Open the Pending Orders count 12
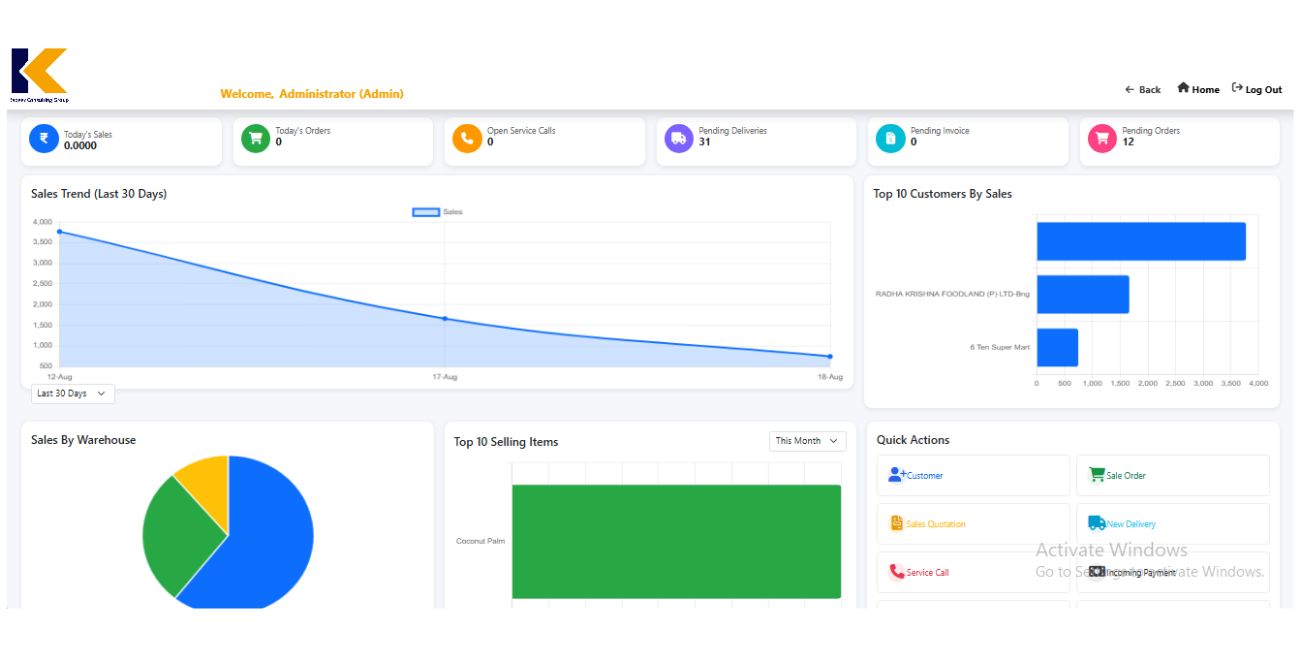 coord(1128,142)
